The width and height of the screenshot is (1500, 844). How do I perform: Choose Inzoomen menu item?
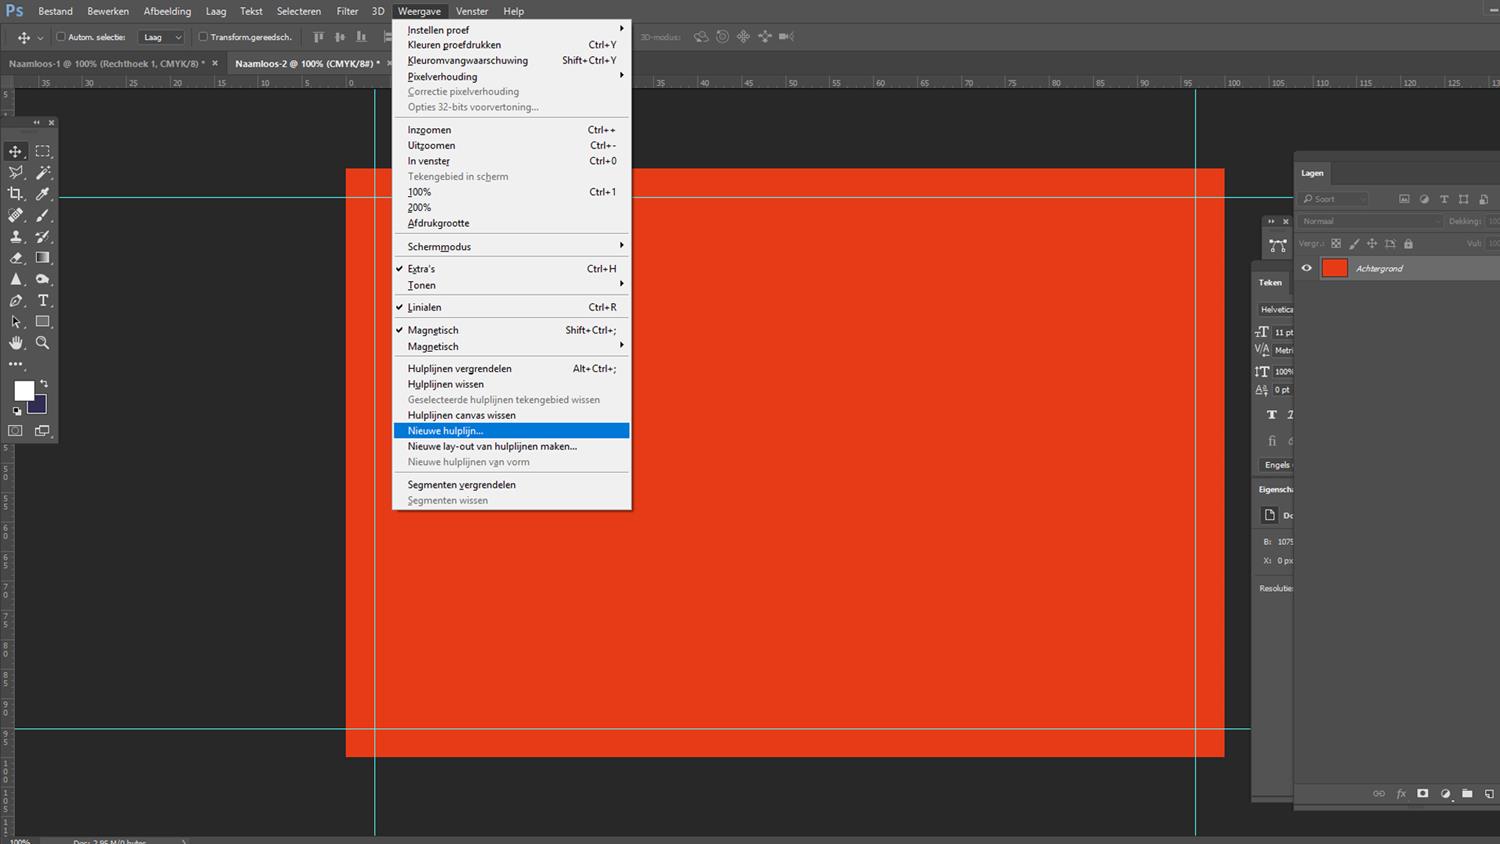pyautogui.click(x=511, y=130)
